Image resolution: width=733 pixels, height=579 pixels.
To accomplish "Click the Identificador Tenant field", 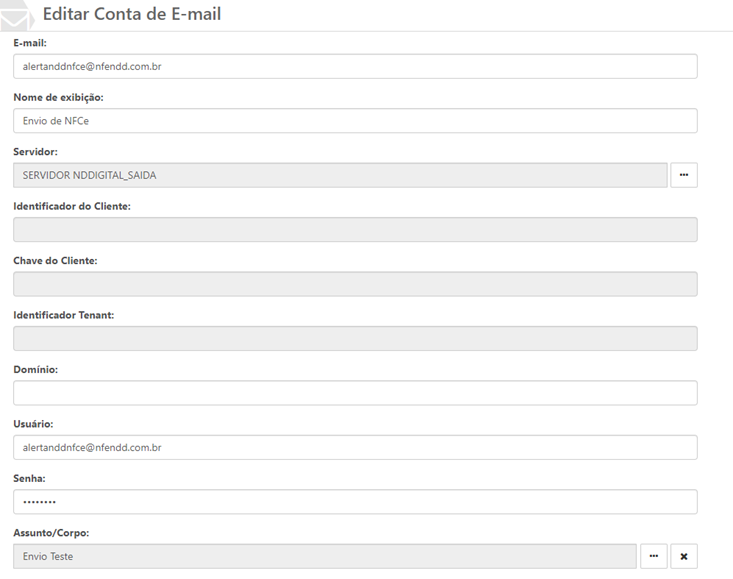I will pyautogui.click(x=355, y=338).
